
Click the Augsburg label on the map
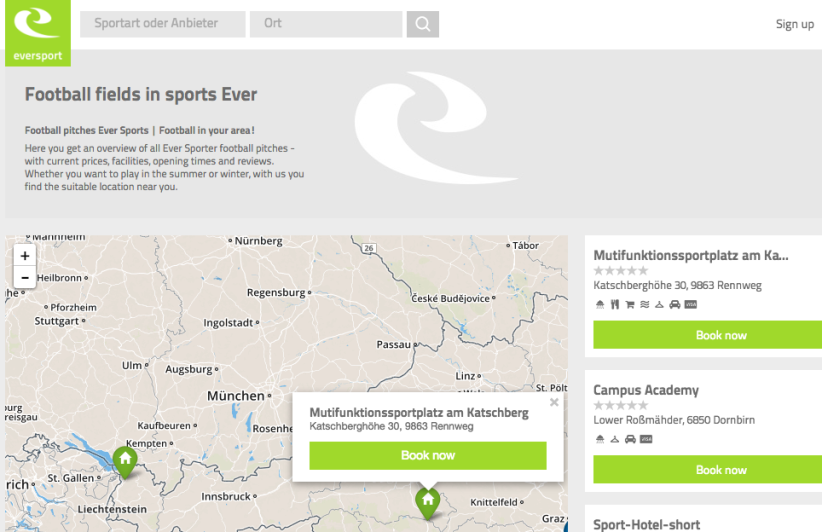[x=189, y=369]
